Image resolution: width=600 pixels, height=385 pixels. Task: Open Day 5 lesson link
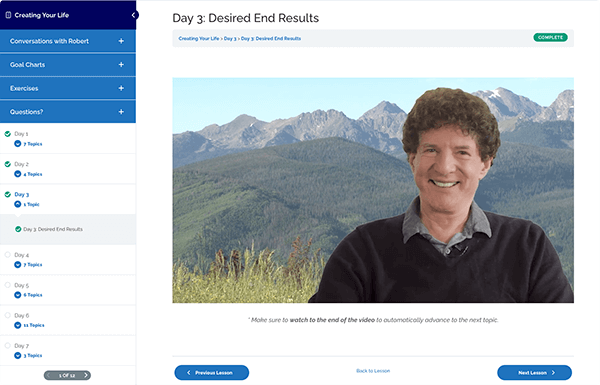pos(21,285)
